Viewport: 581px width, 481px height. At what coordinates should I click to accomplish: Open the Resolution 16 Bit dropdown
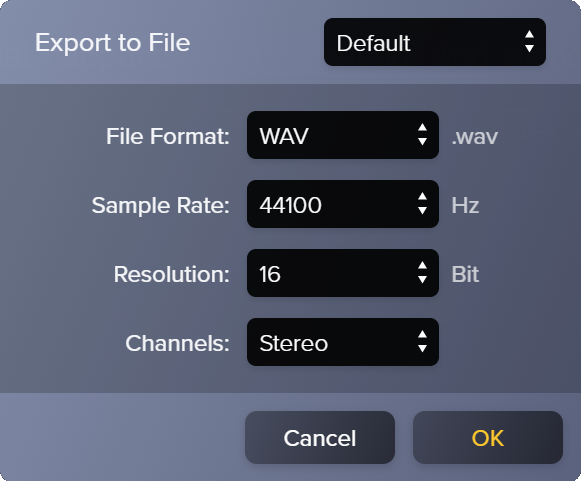[x=343, y=273]
